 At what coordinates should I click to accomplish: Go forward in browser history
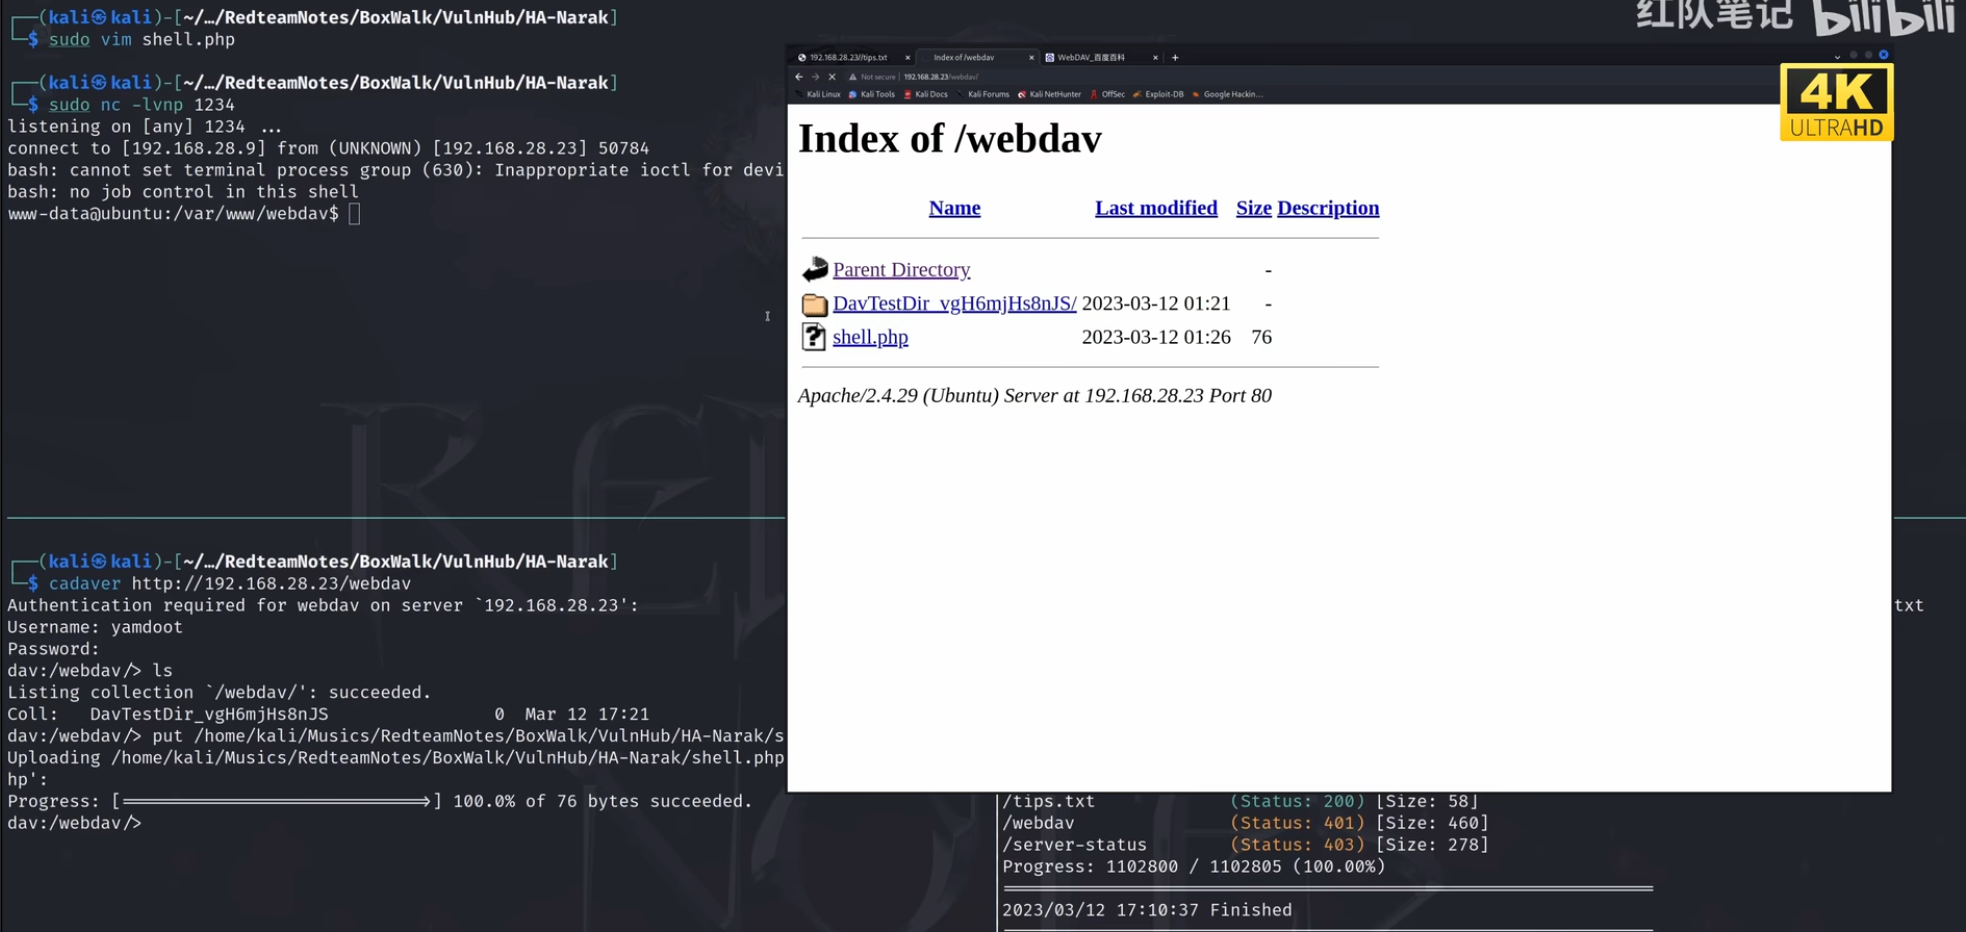point(815,77)
